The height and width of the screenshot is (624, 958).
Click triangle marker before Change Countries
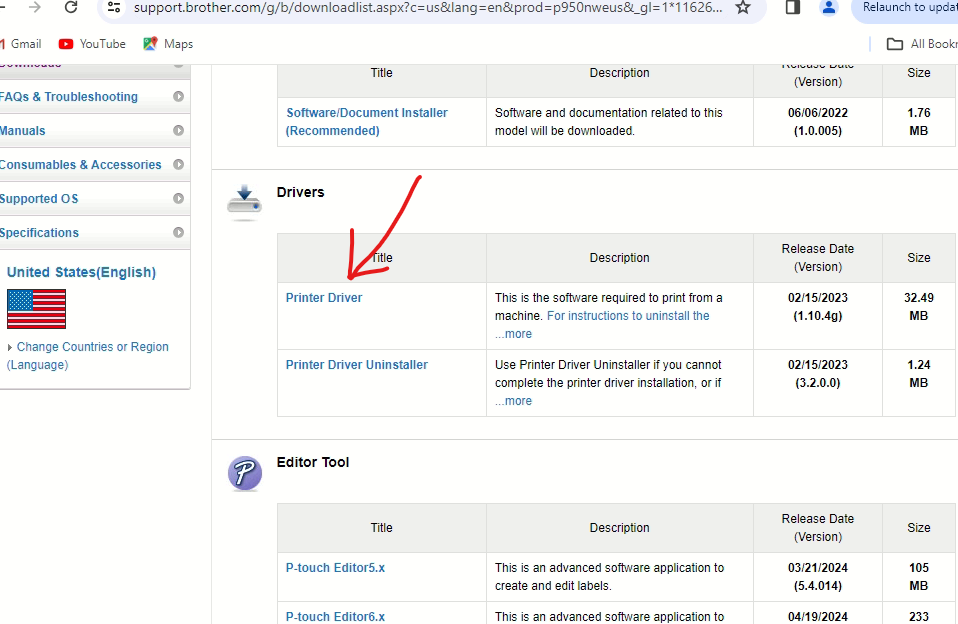[x=10, y=347]
